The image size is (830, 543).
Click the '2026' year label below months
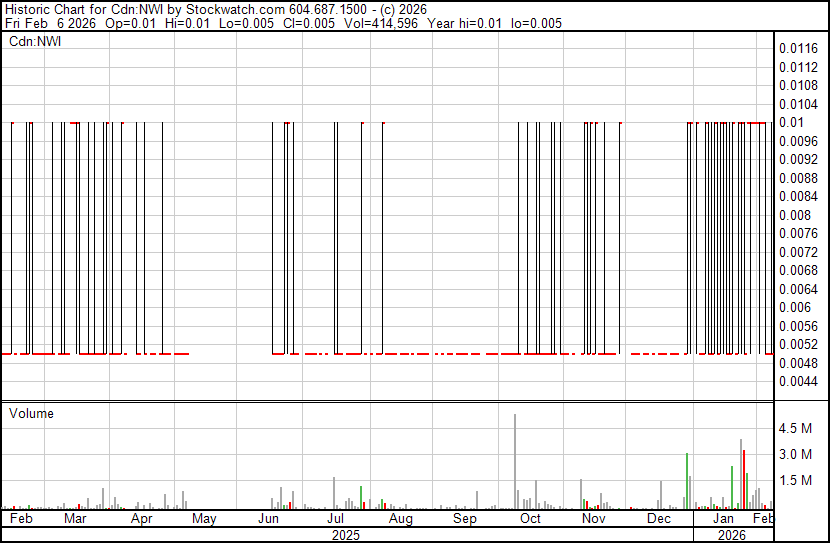tap(732, 535)
